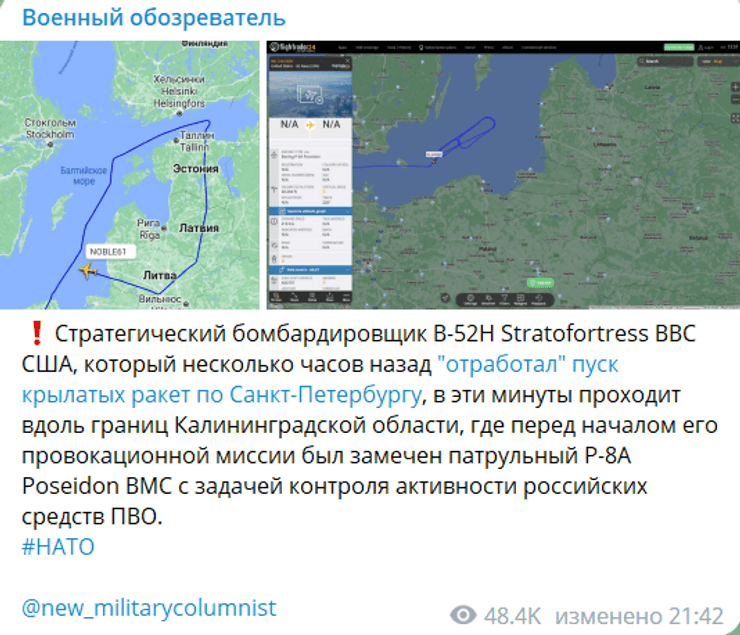The image size is (740, 635).
Task: Open the right Flightradar24 screenshot image
Action: 503,175
